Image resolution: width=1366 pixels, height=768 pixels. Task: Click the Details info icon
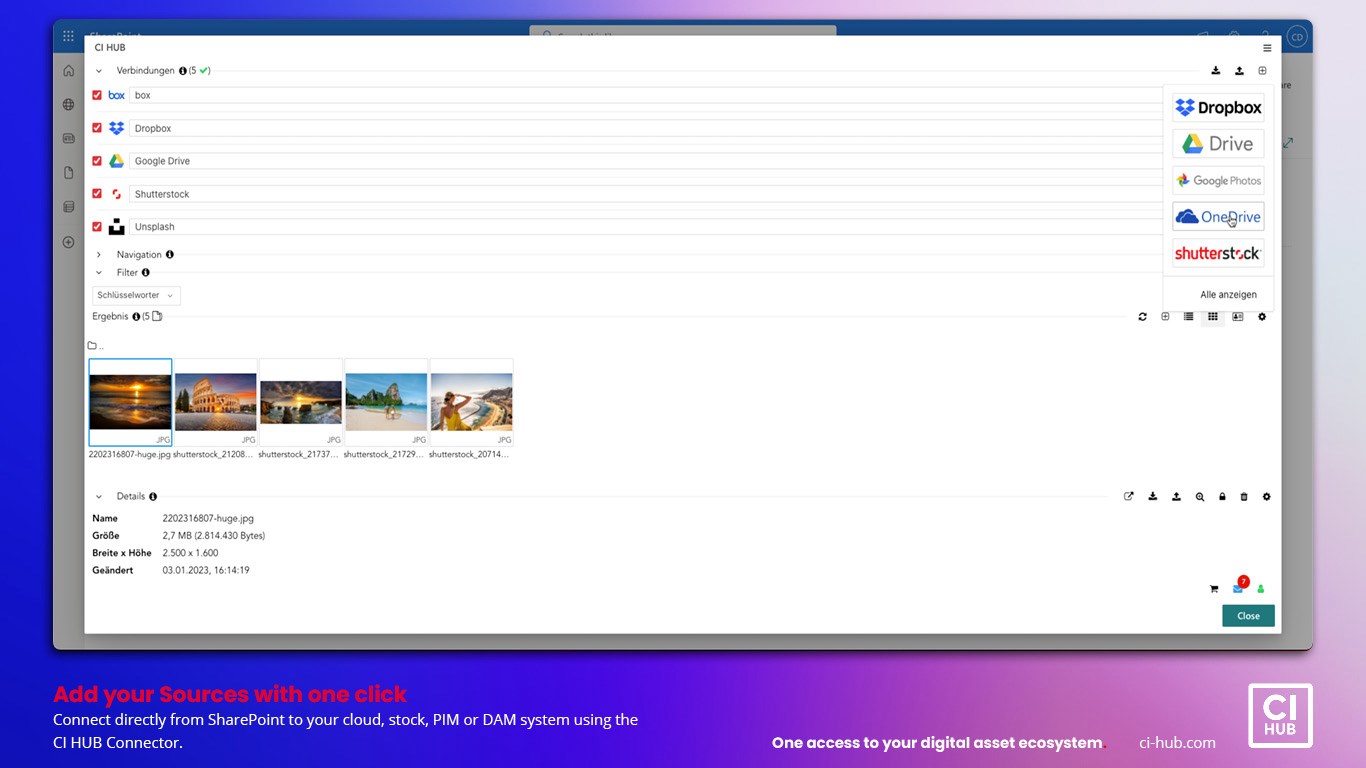coord(153,496)
